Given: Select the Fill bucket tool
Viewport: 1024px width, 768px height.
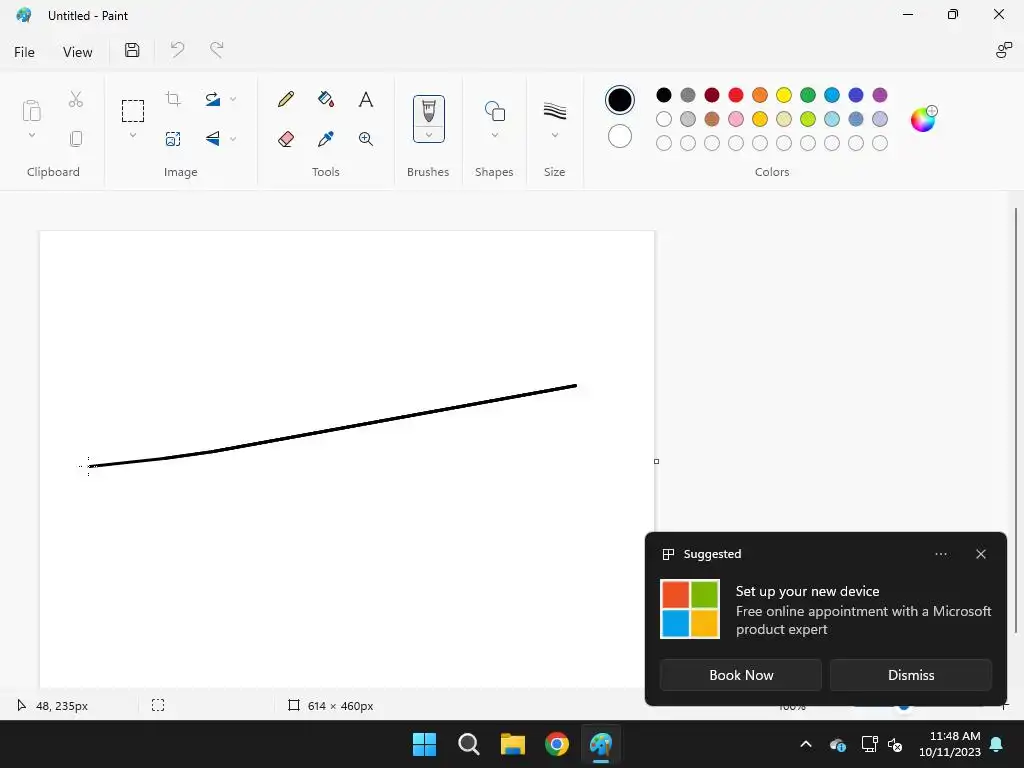Looking at the screenshot, I should 326,99.
